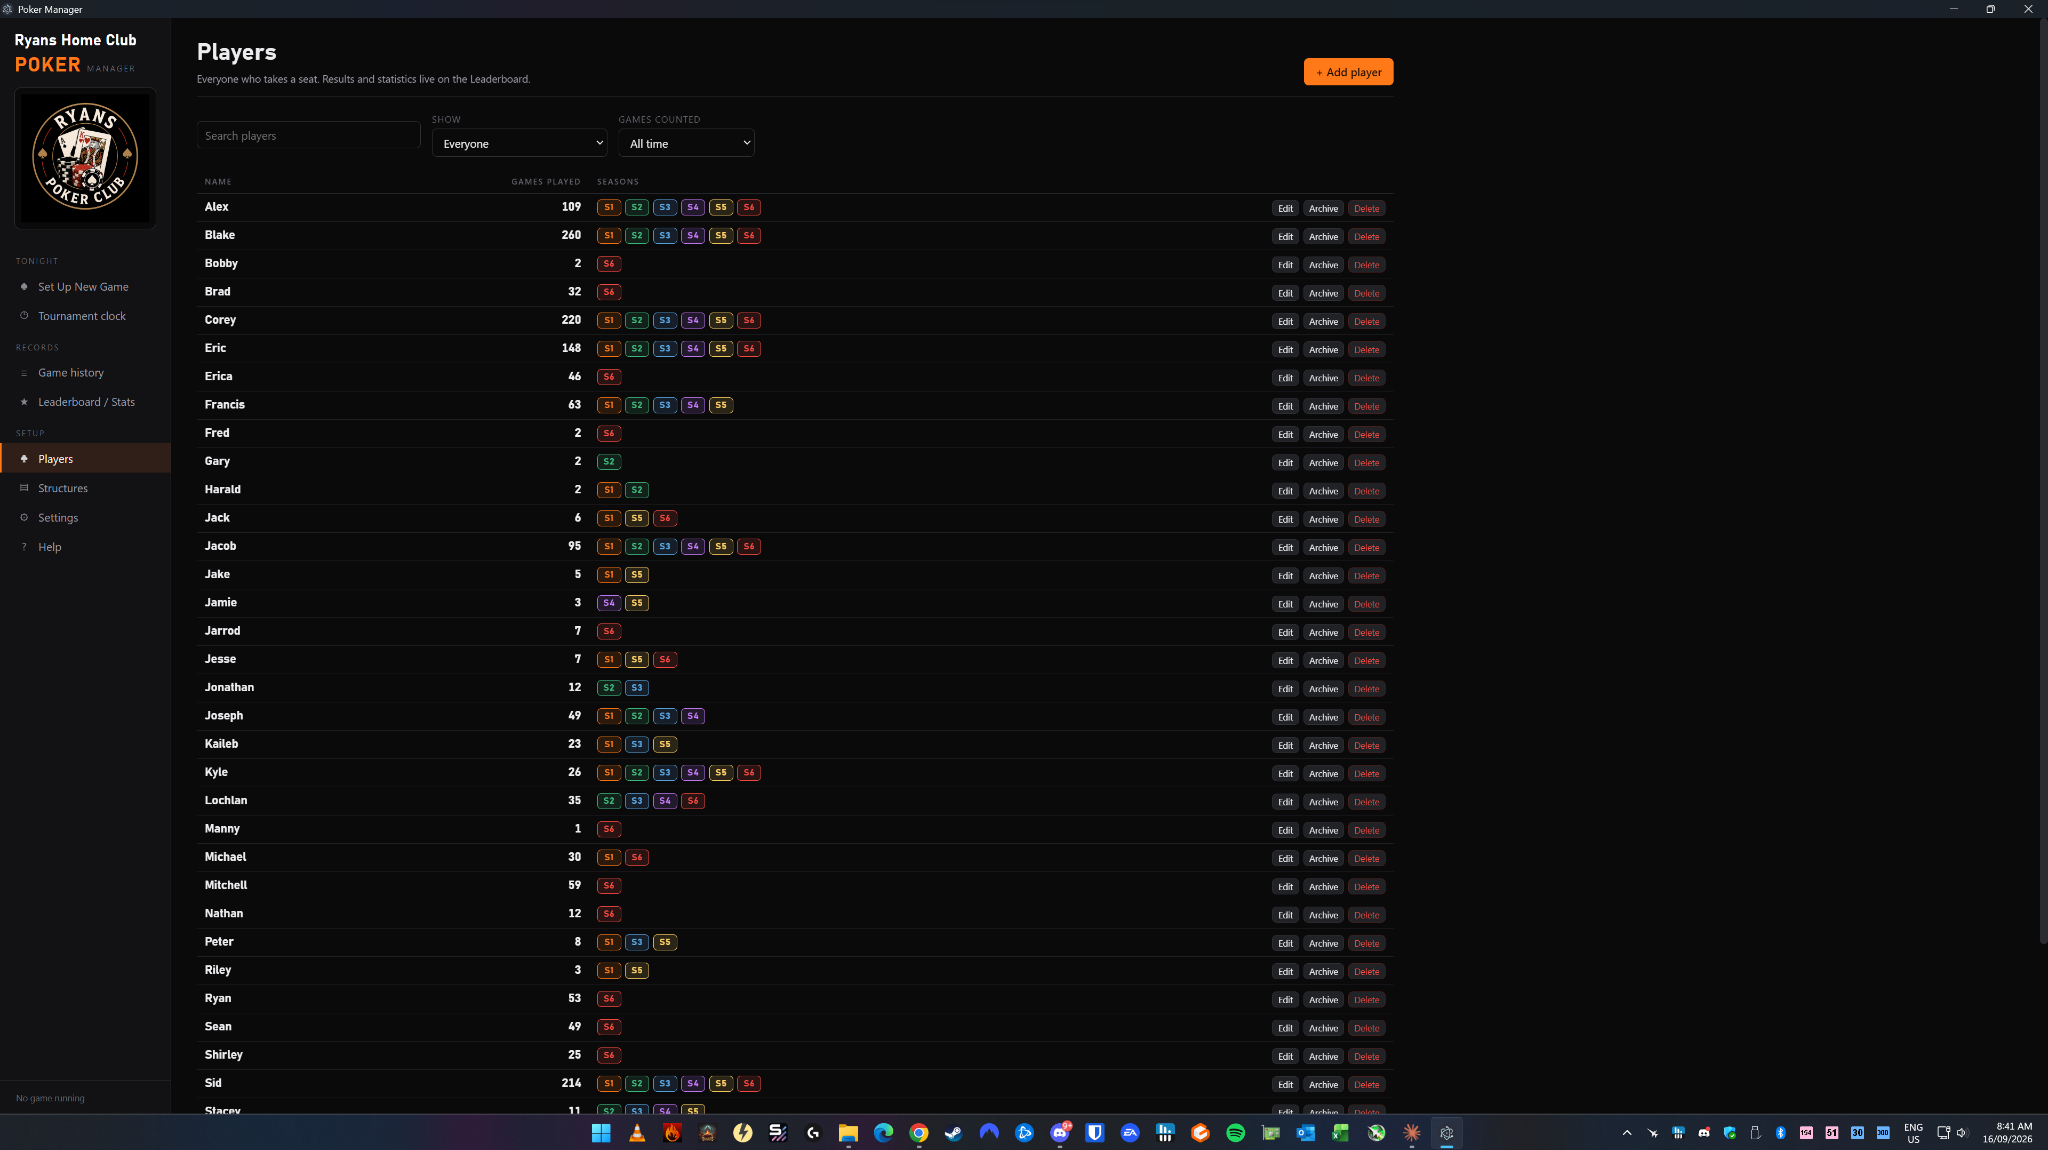Viewport: 2048px width, 1150px height.
Task: Click the Search players input field
Action: tap(308, 136)
